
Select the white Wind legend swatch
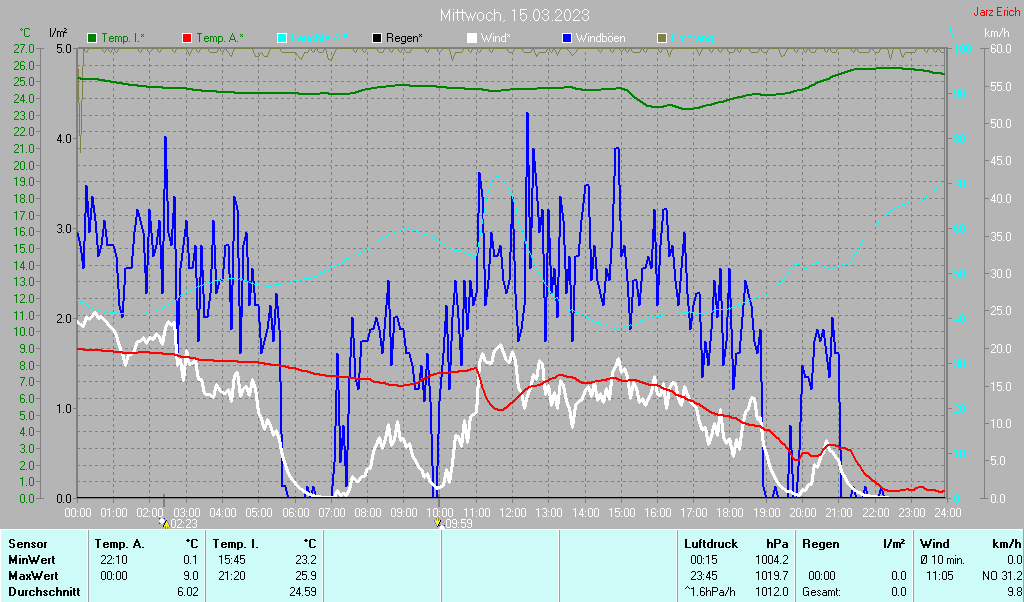click(x=472, y=38)
